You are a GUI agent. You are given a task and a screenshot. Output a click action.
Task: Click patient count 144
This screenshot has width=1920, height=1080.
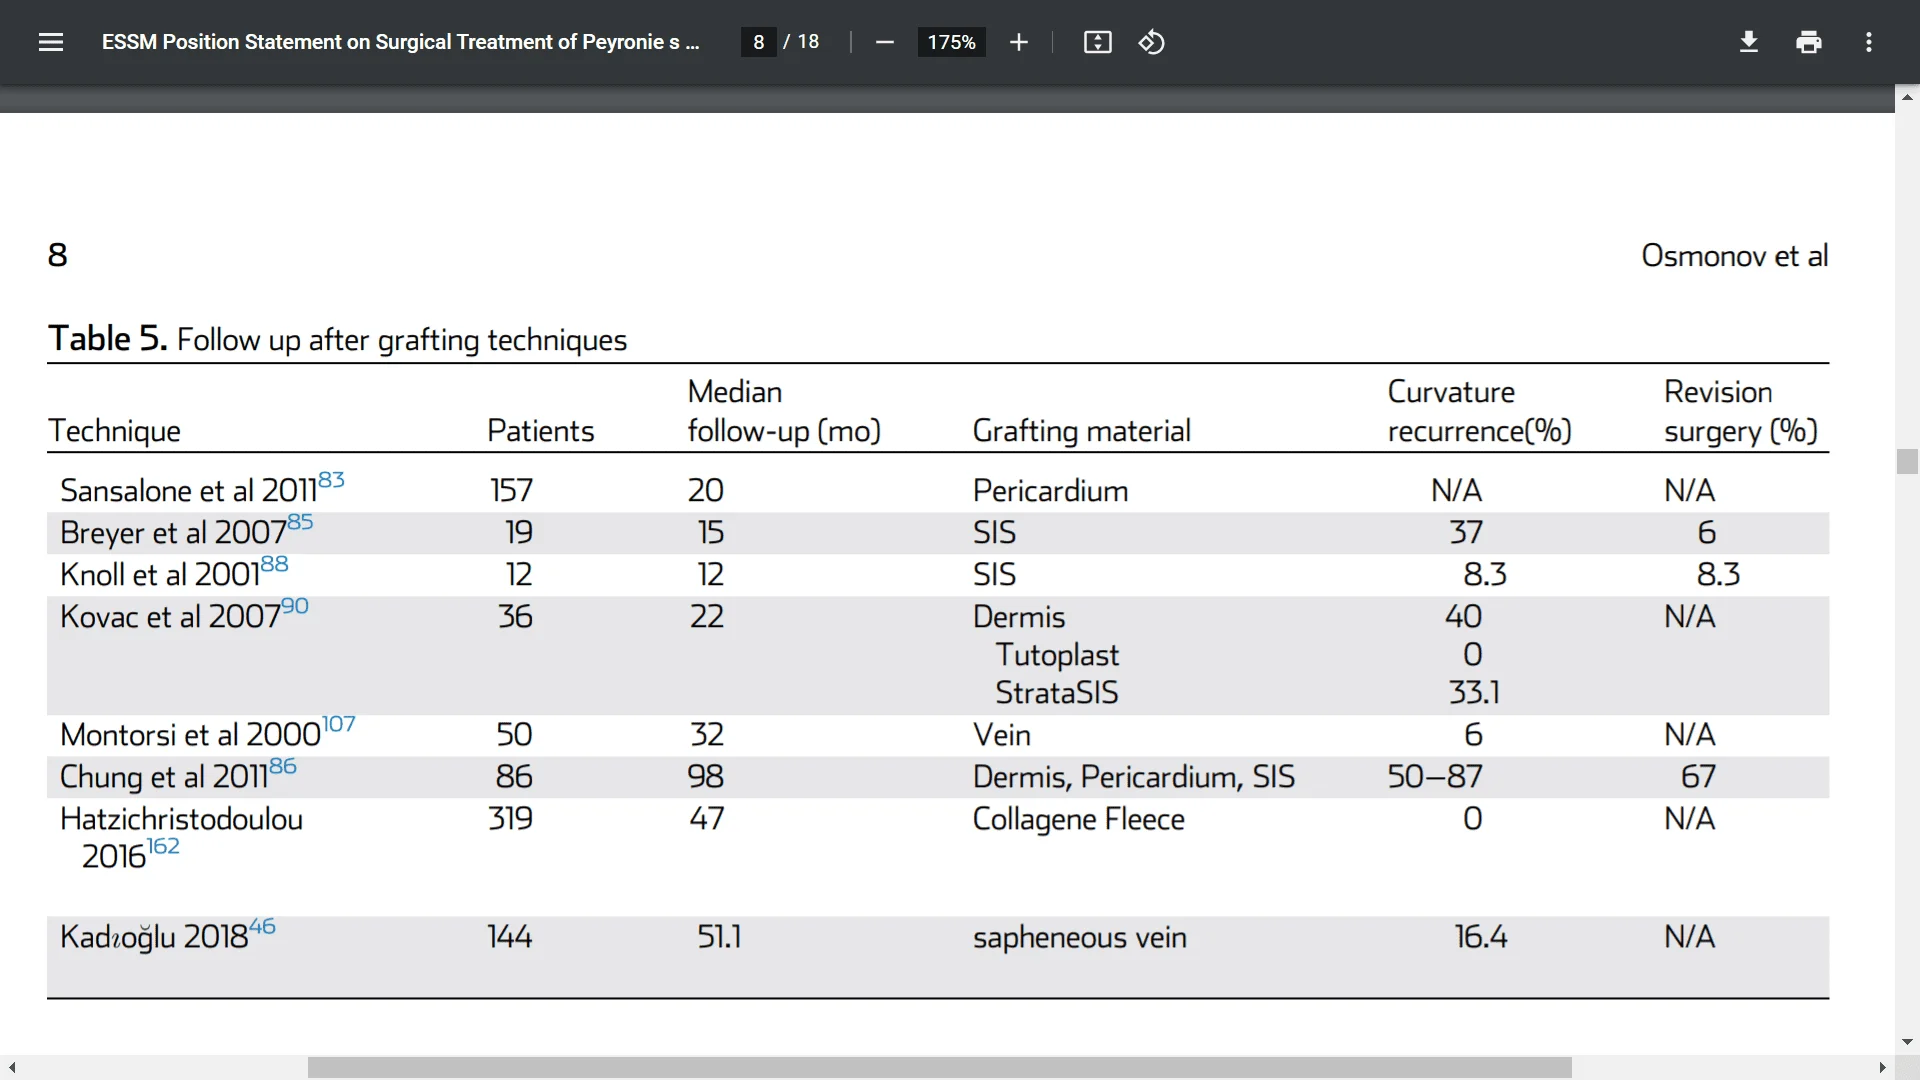click(x=509, y=937)
